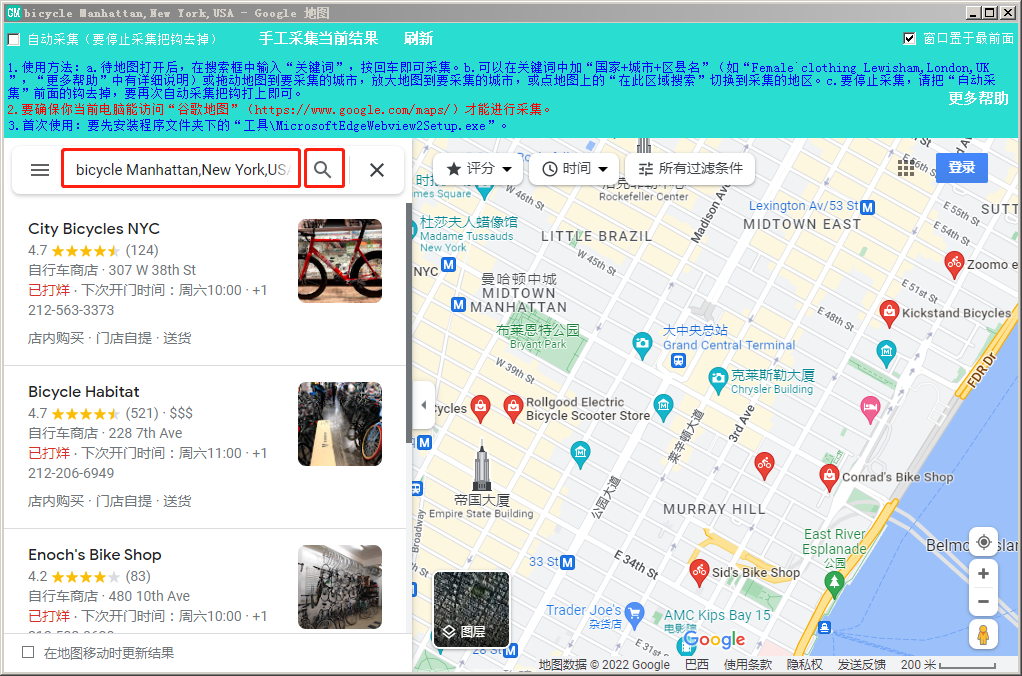Open the 更多帮助 help link
This screenshot has height=676, width=1022.
tap(977, 98)
